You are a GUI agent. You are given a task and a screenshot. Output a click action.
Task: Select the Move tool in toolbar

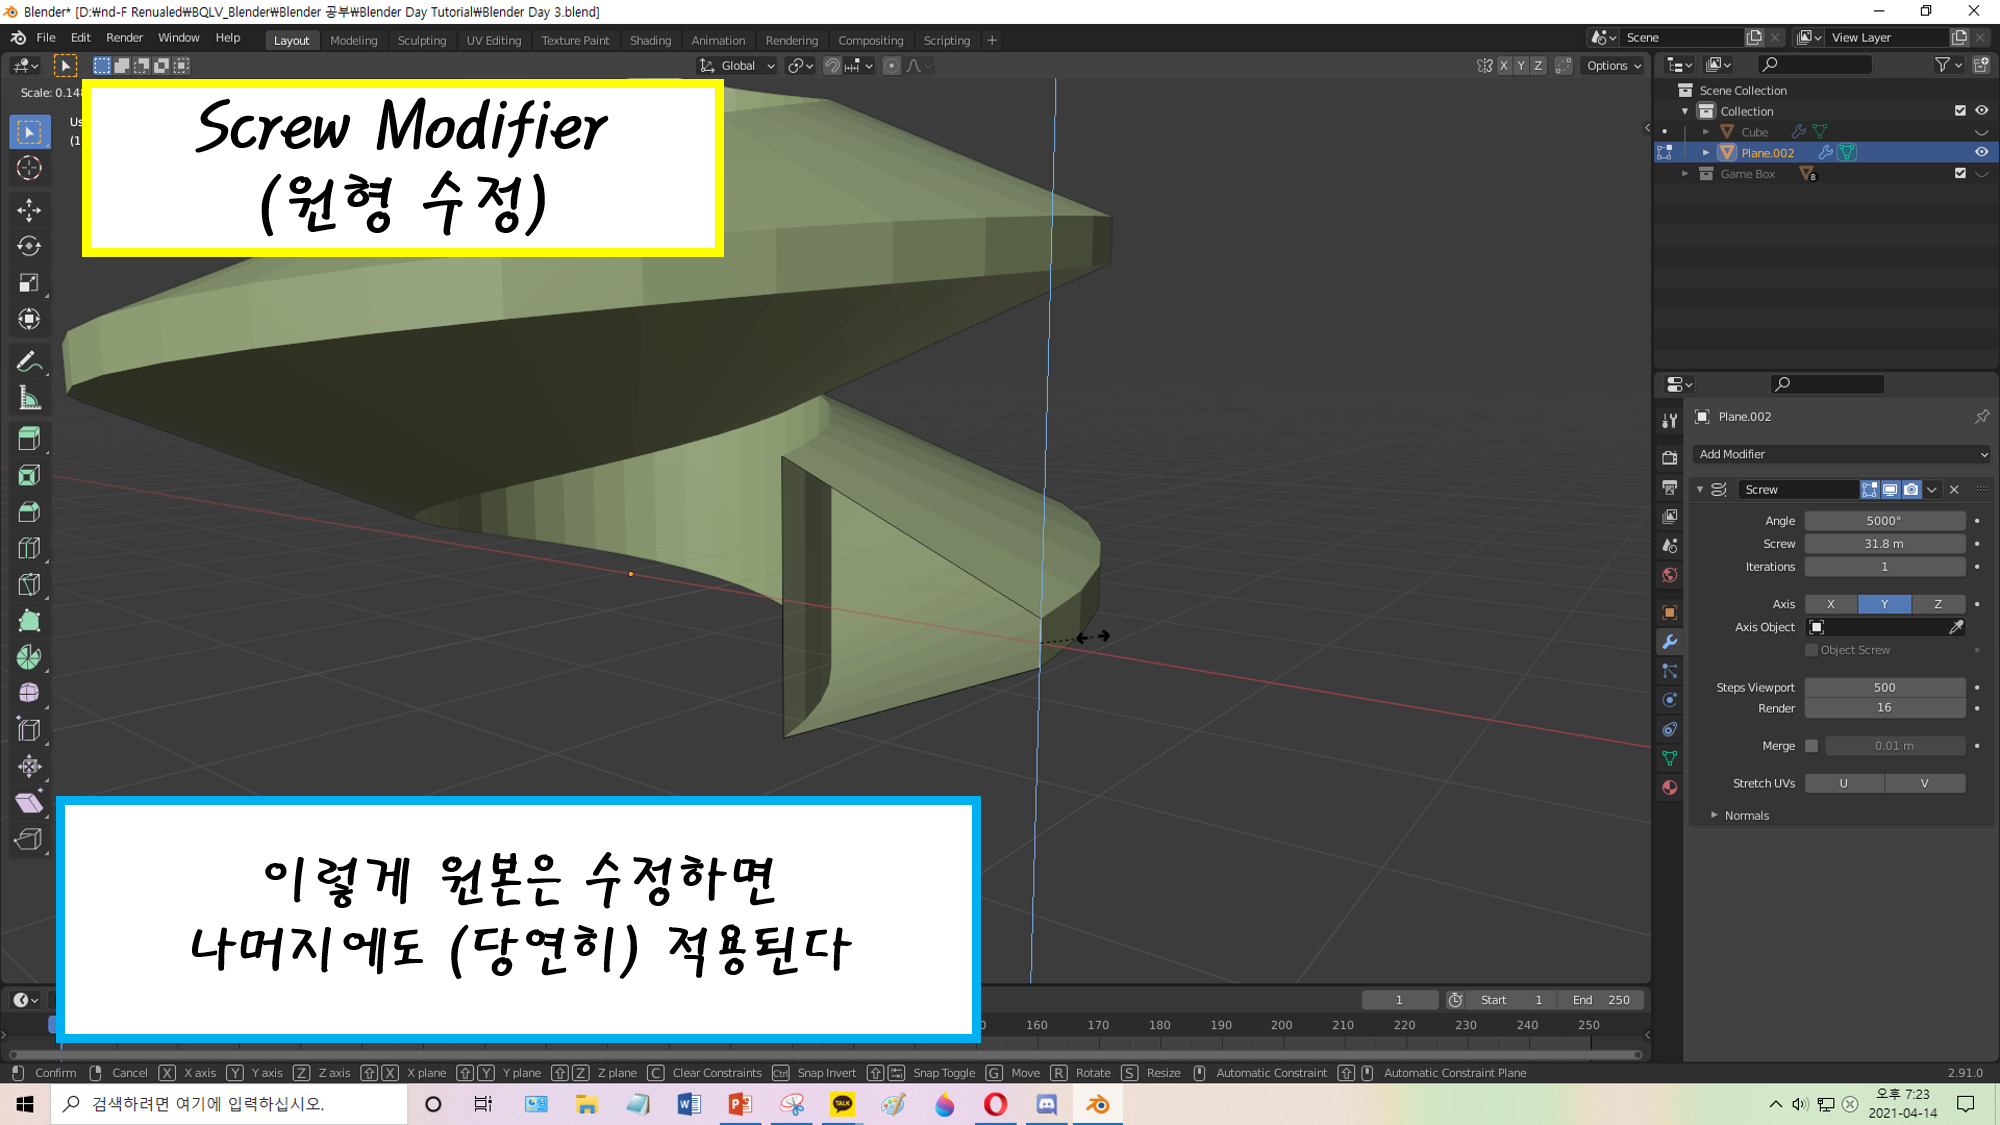tap(29, 209)
